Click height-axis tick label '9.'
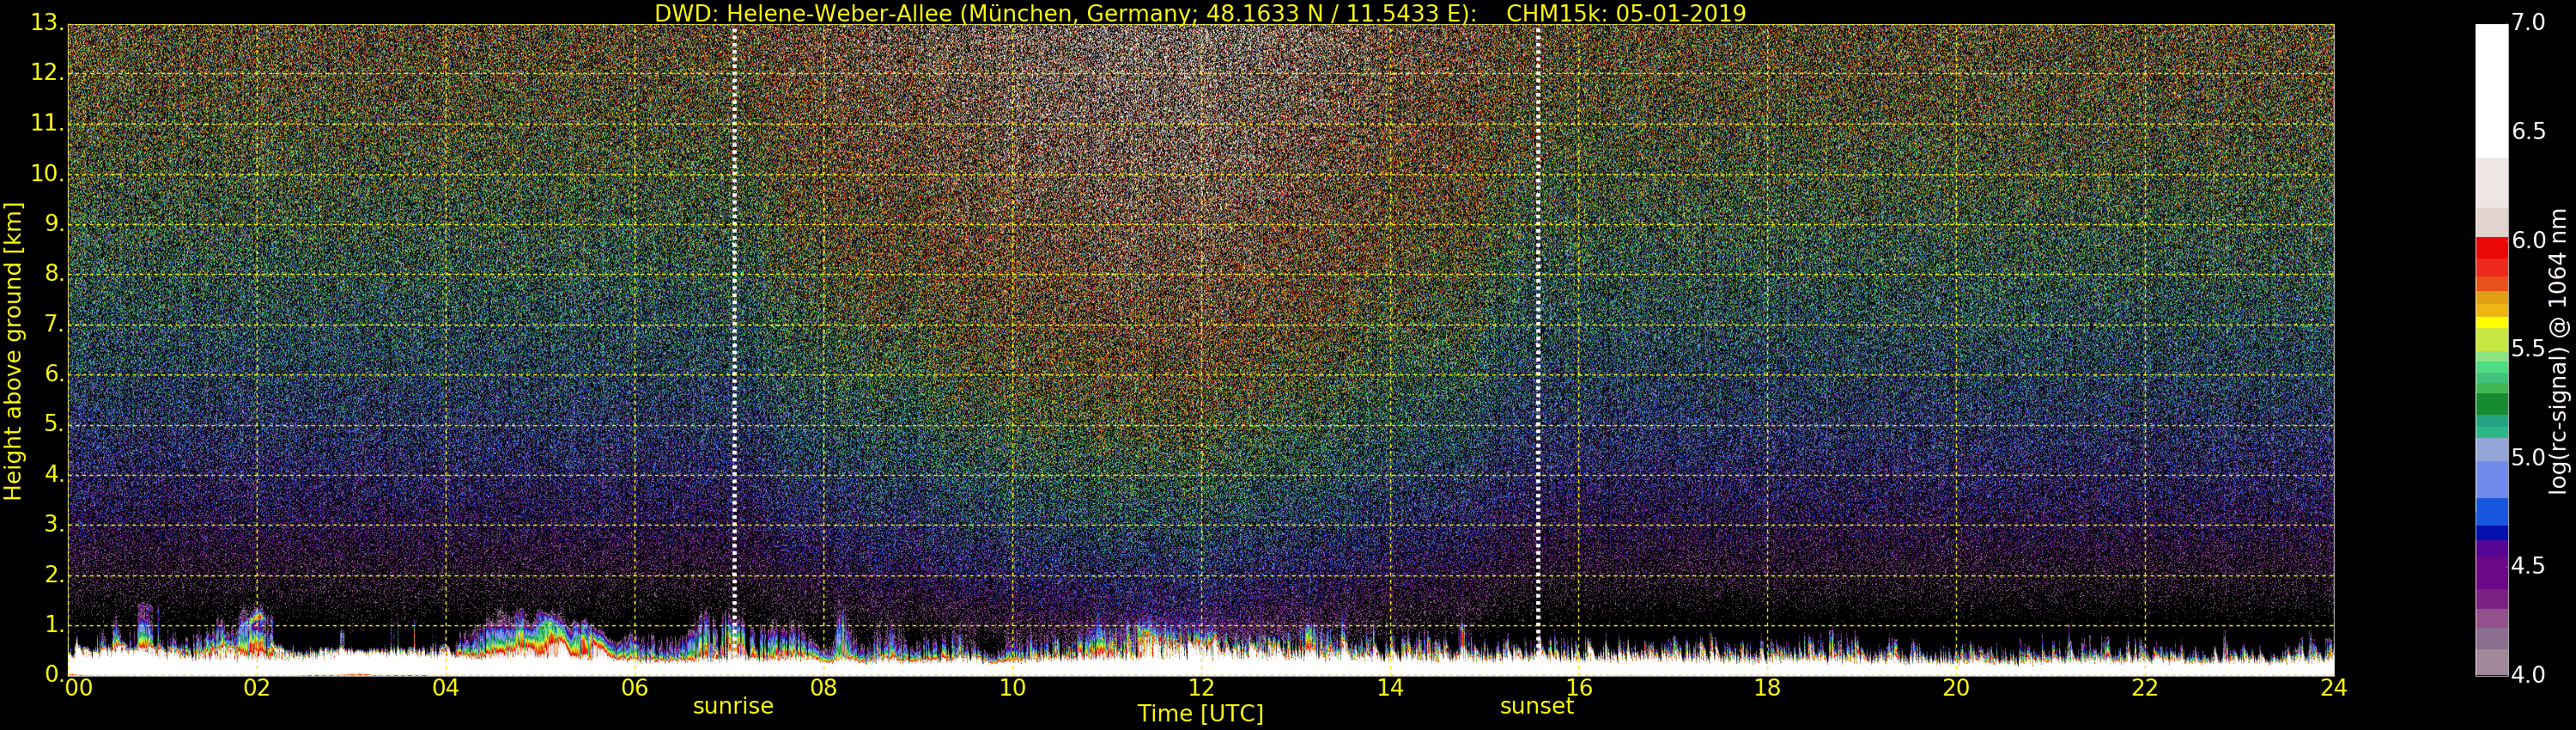 click(x=54, y=224)
